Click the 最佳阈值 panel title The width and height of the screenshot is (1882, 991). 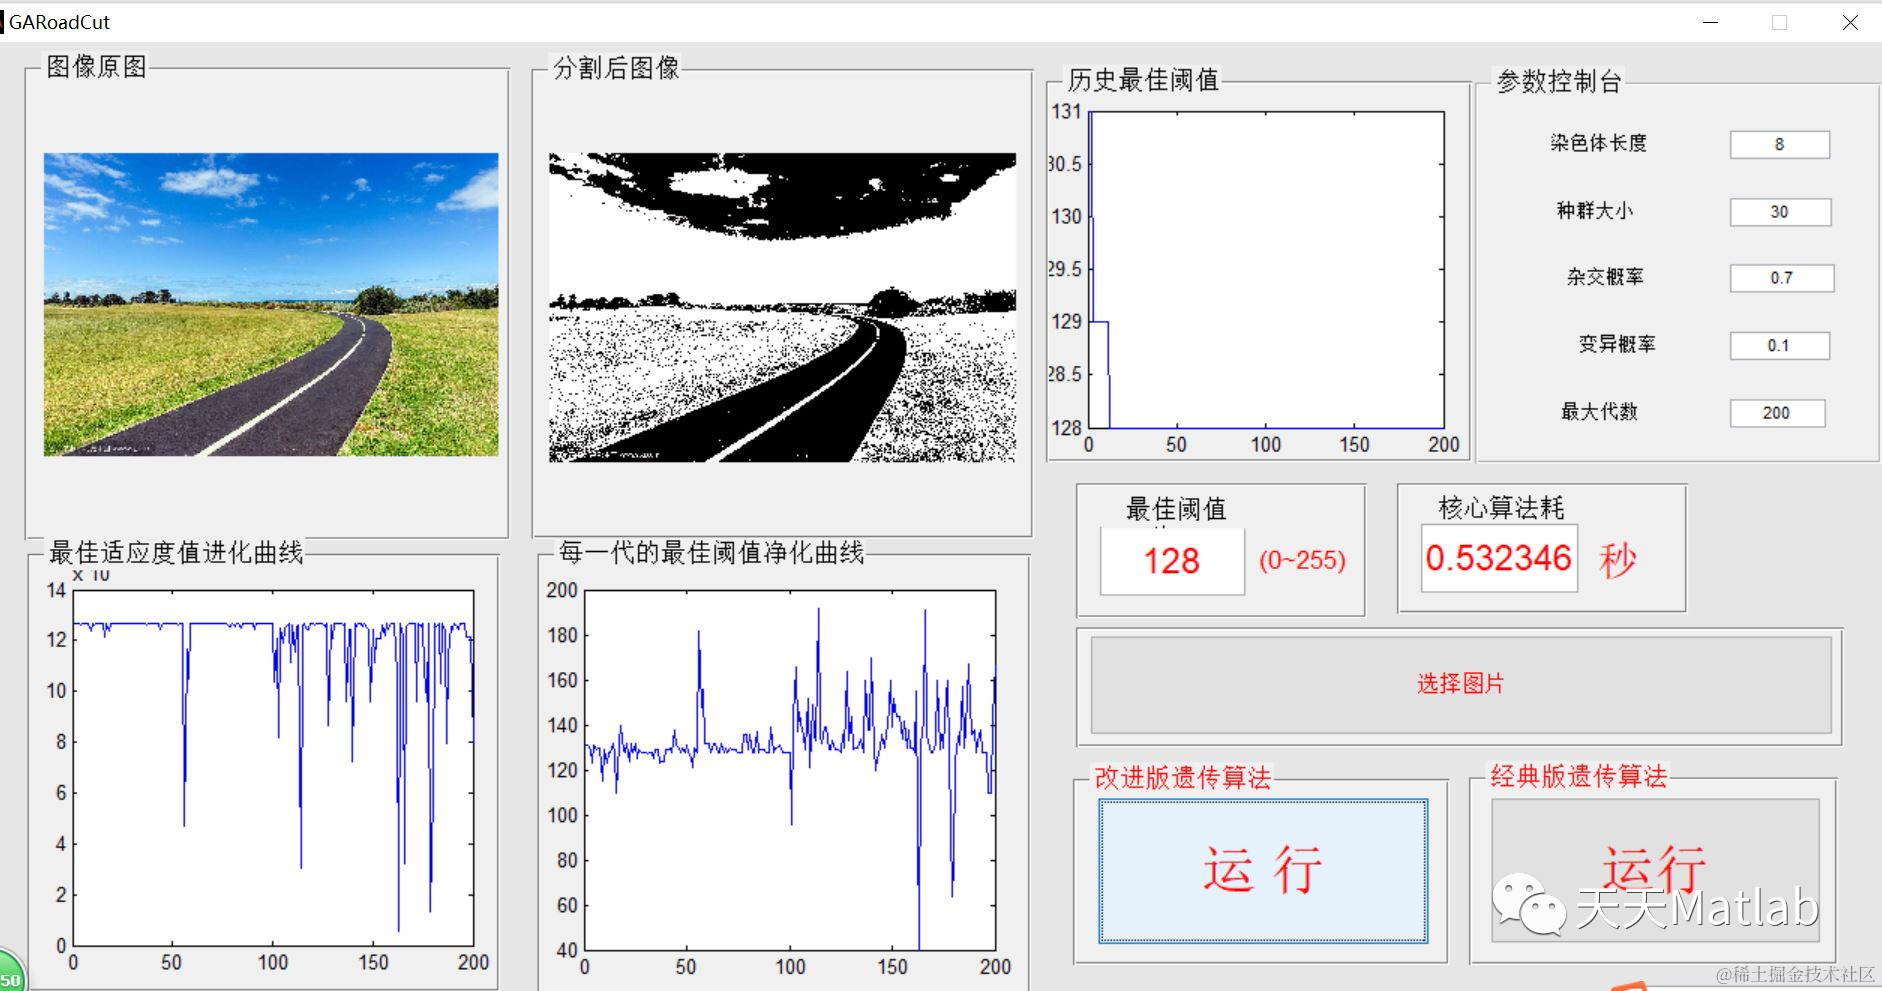pyautogui.click(x=1176, y=509)
